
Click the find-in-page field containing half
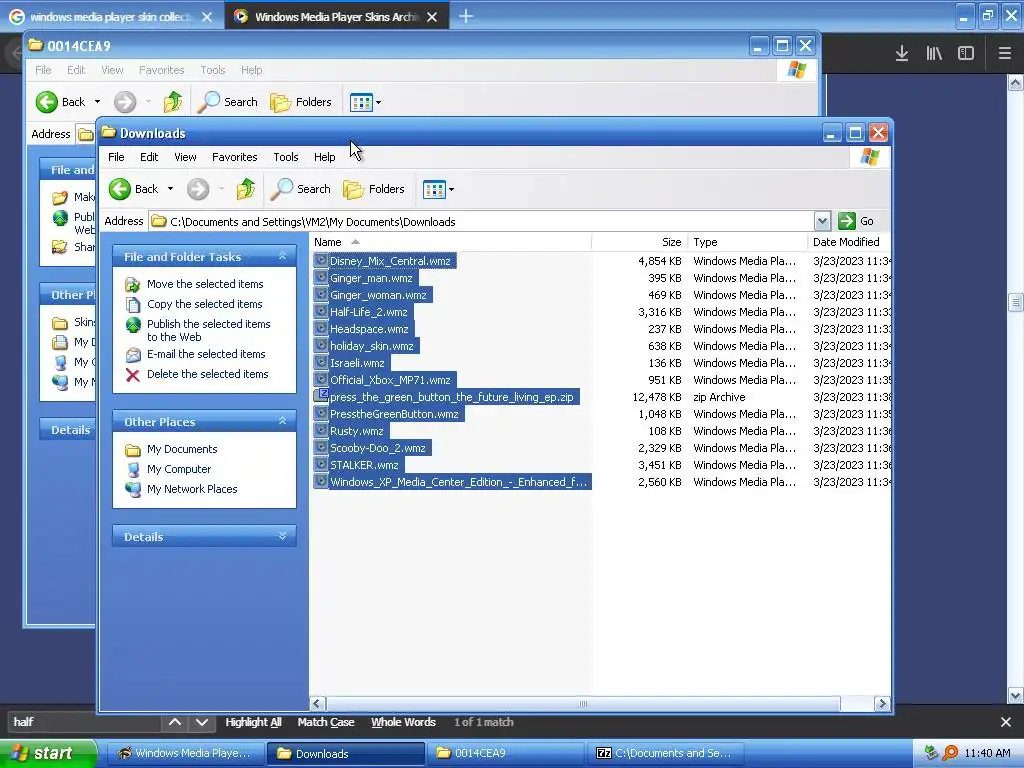coord(84,722)
